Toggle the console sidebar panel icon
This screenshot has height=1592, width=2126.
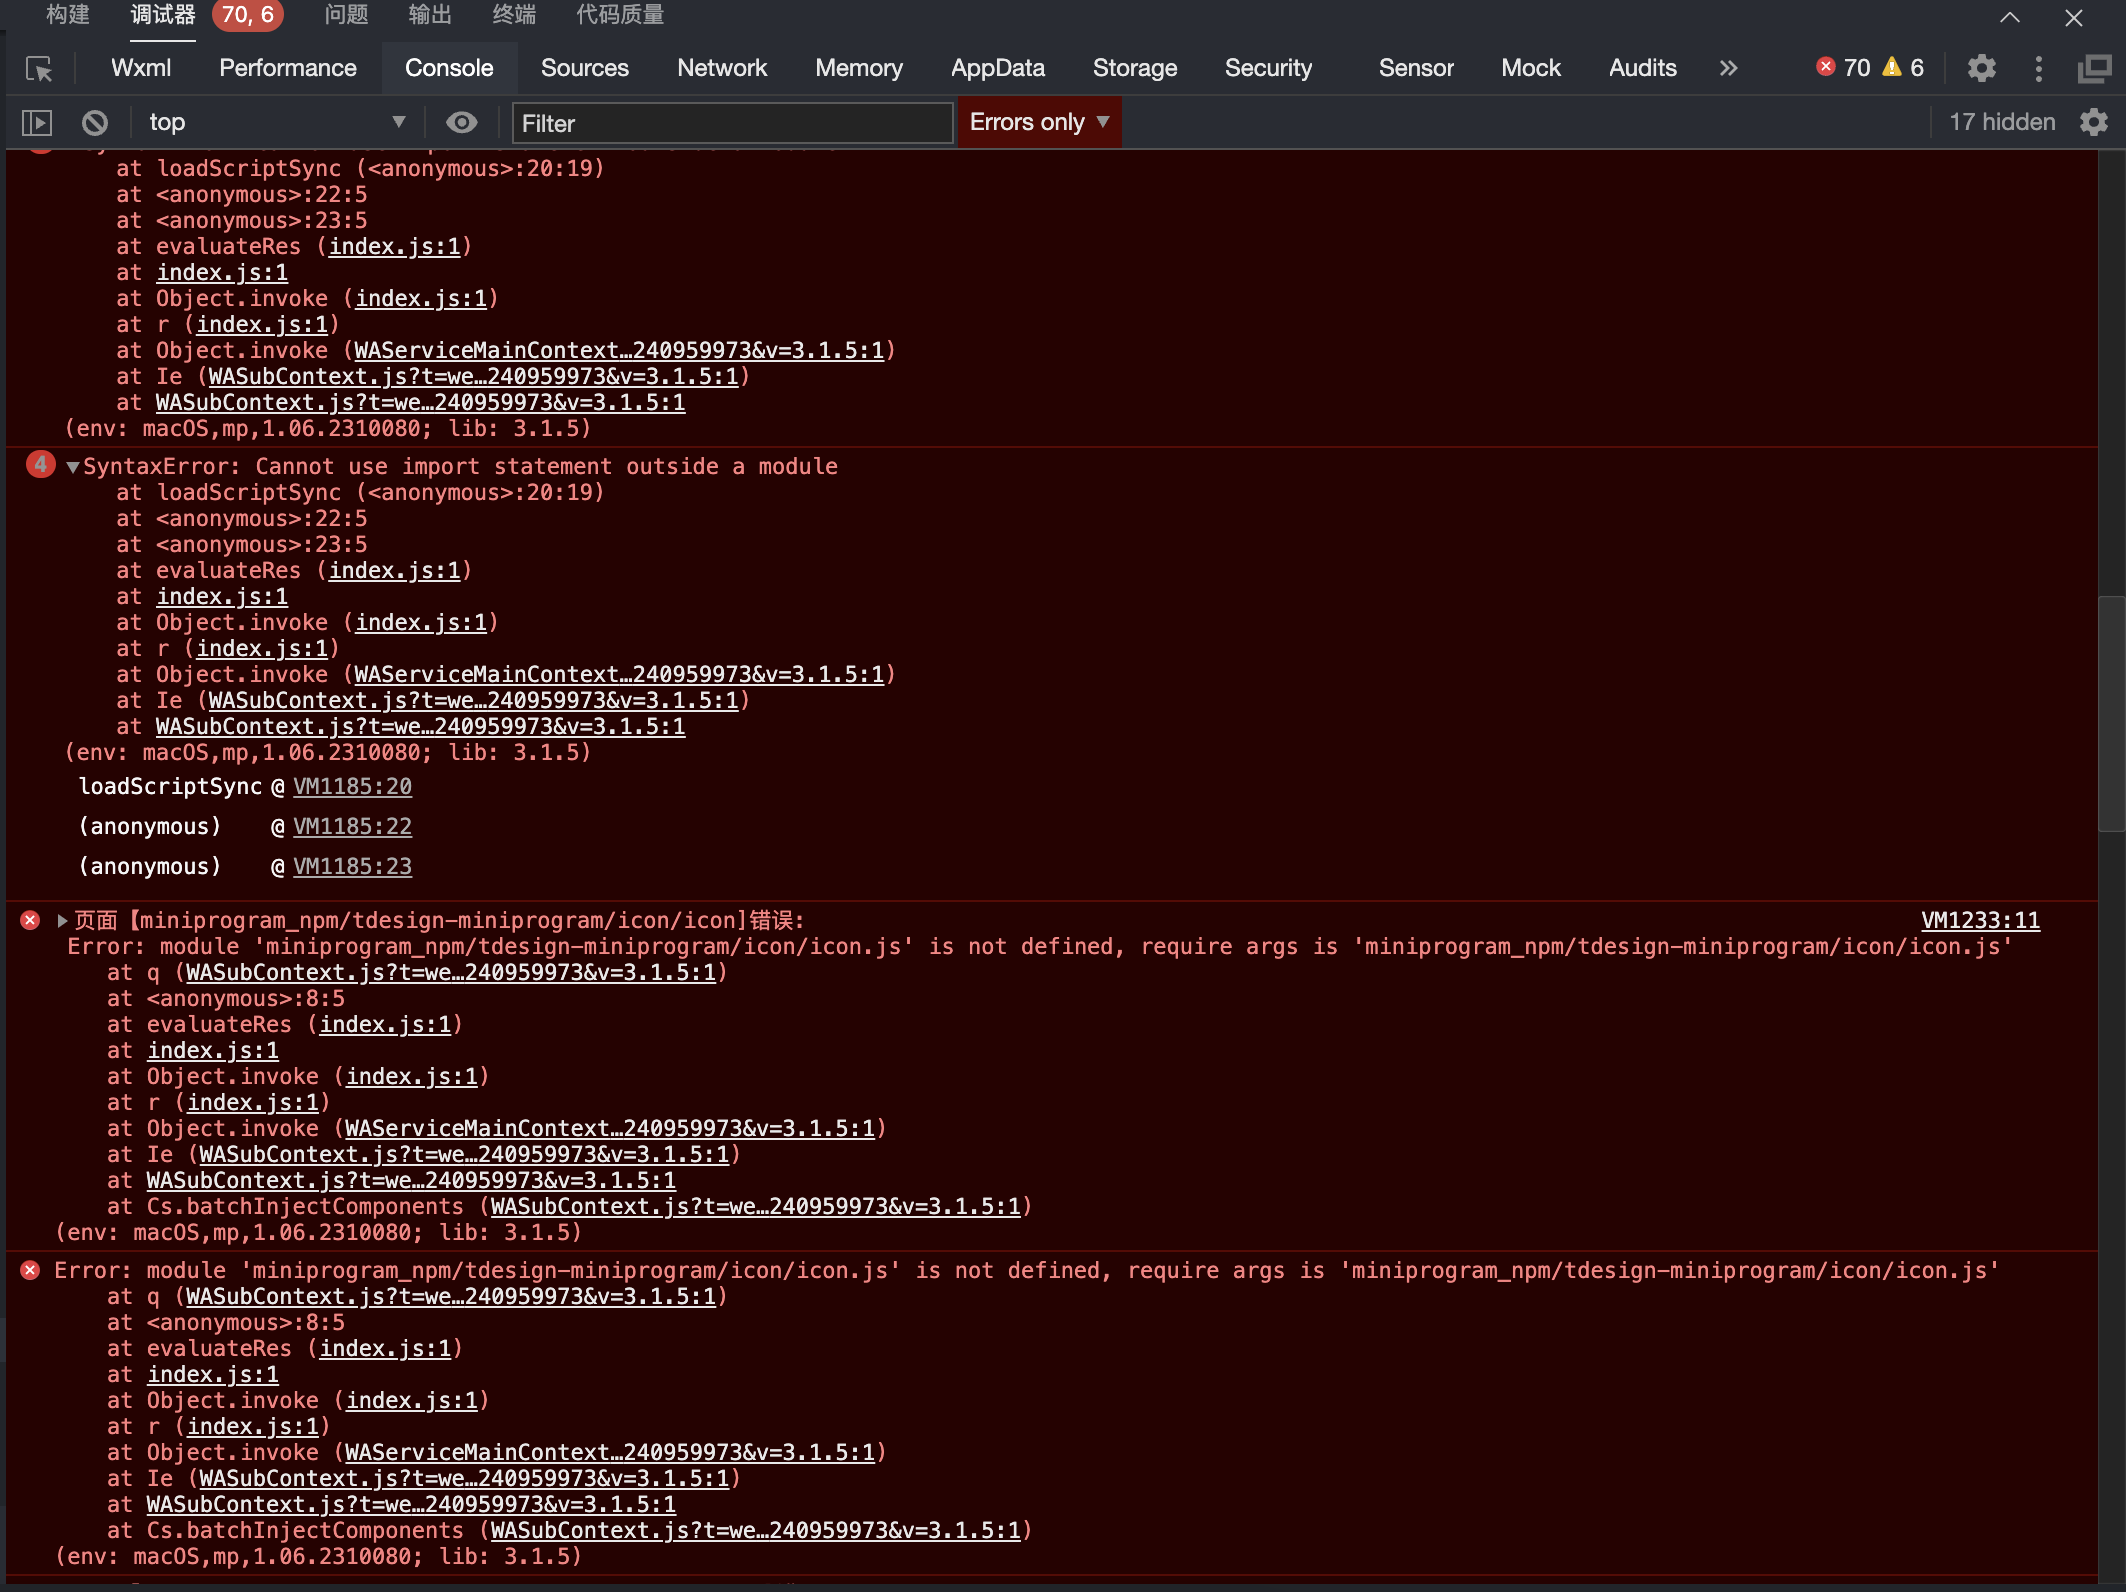(36, 123)
